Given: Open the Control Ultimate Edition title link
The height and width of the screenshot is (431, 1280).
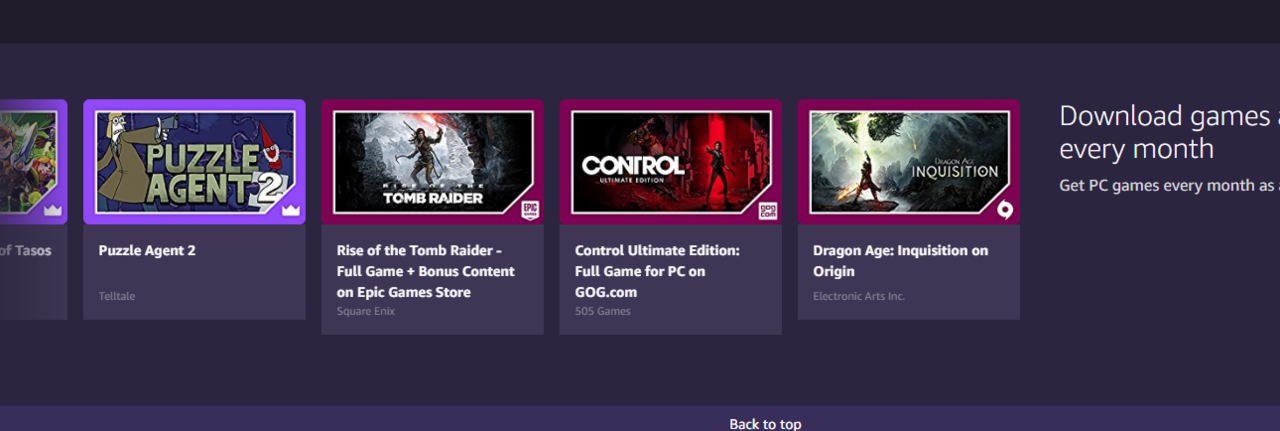Looking at the screenshot, I should [657, 271].
